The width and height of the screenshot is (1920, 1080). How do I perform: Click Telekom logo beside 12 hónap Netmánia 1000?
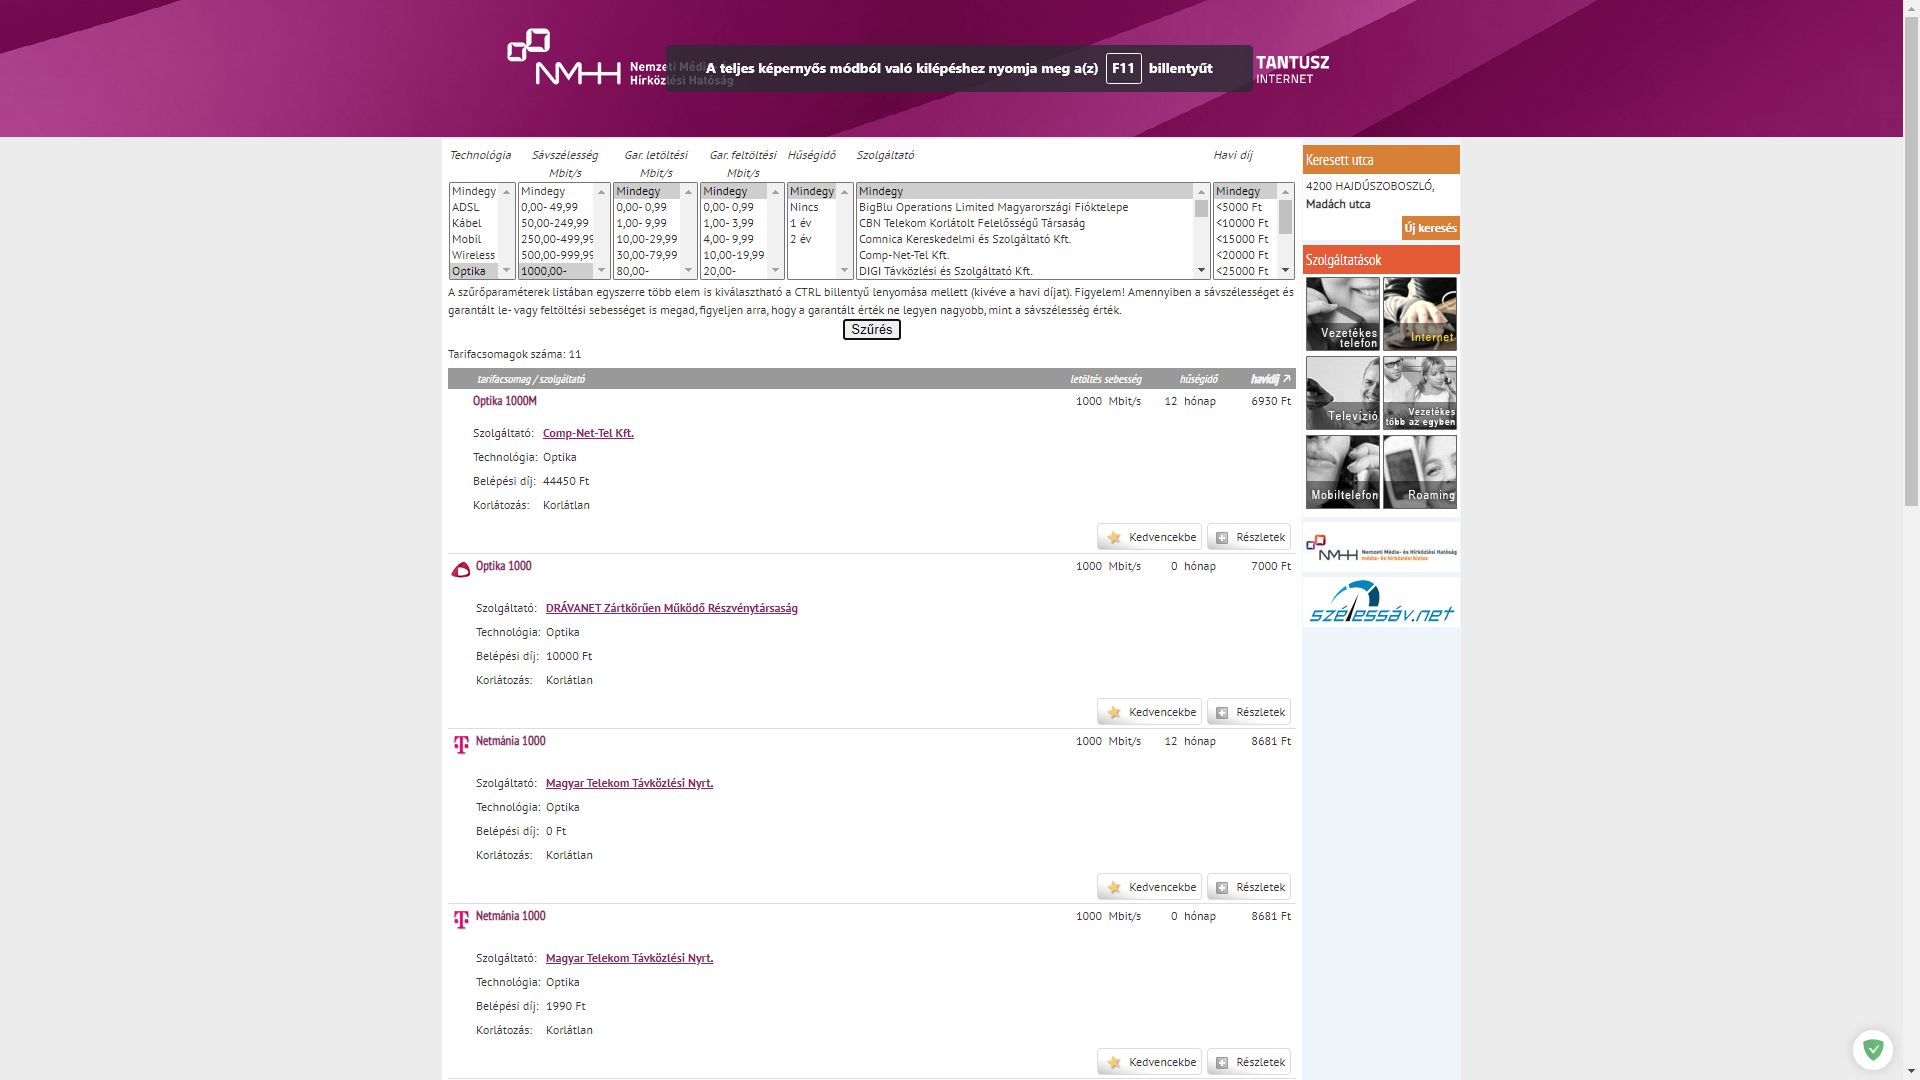pos(461,745)
